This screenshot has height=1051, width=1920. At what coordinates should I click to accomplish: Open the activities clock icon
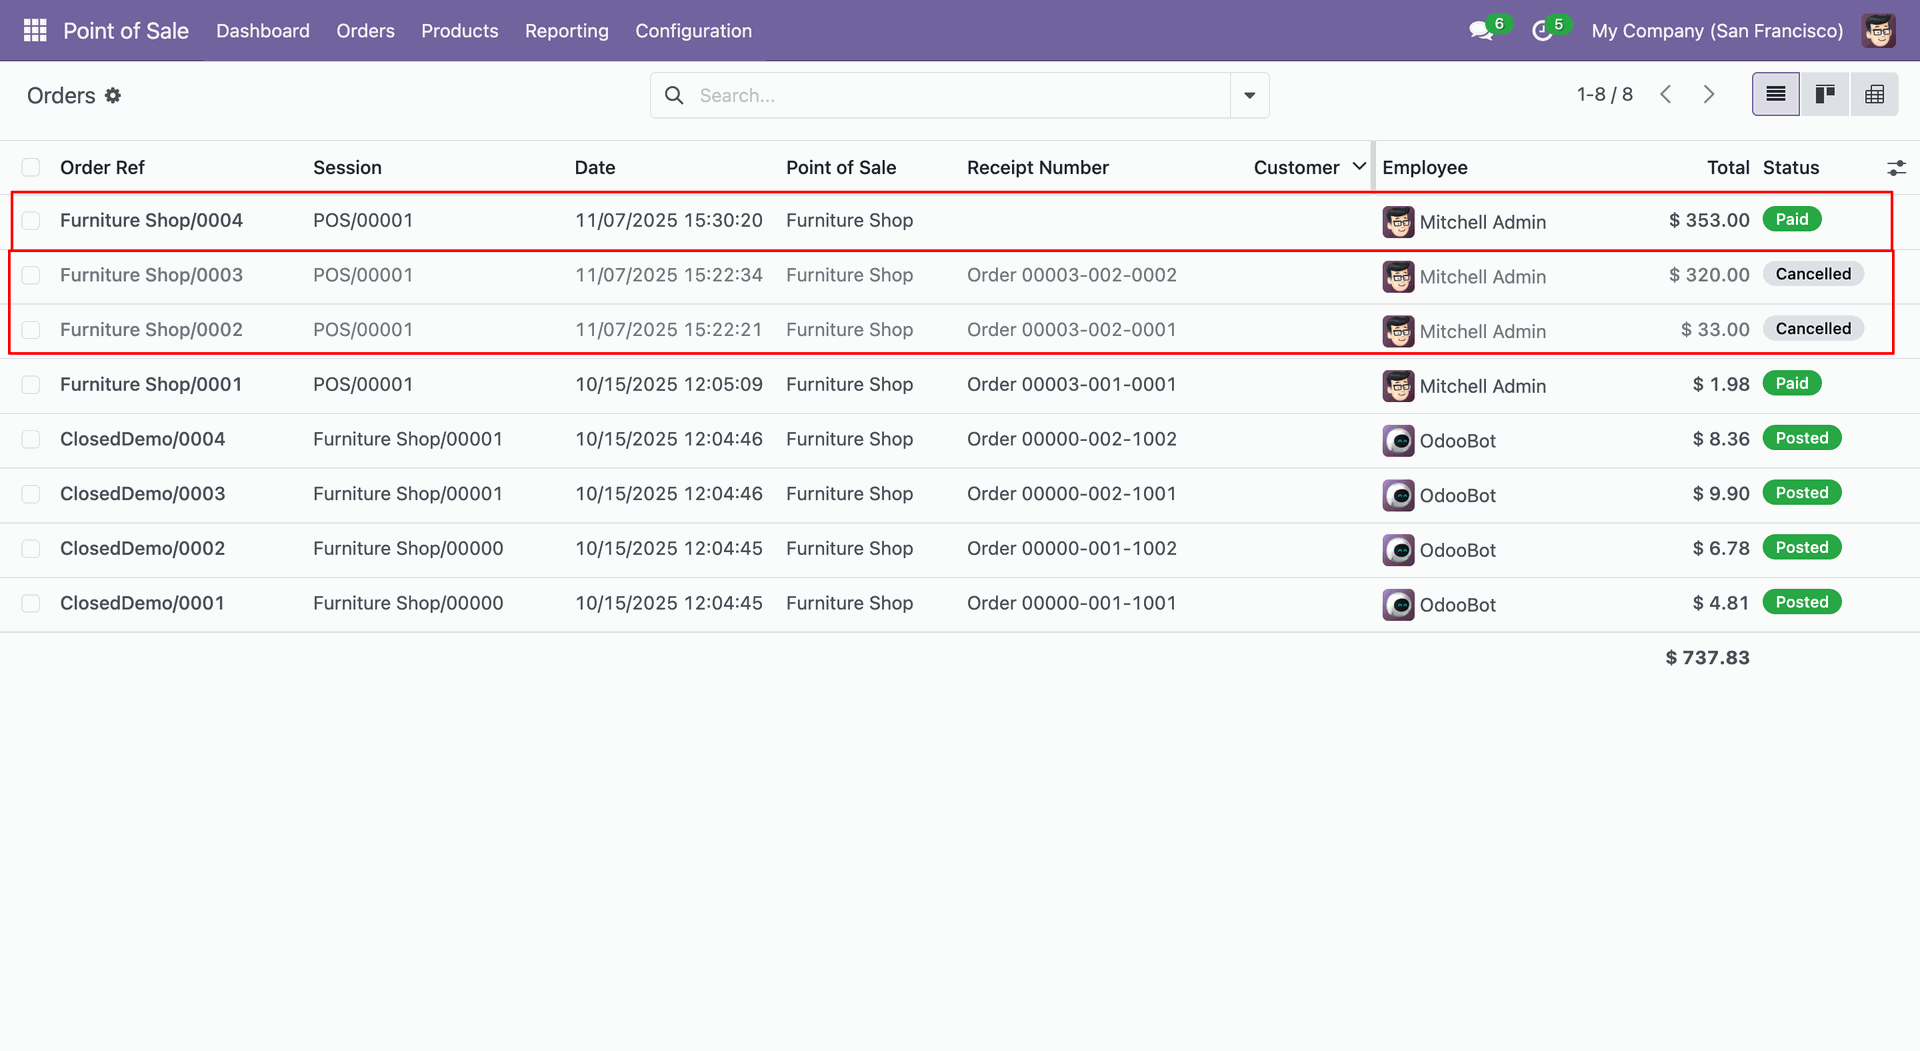[x=1542, y=31]
